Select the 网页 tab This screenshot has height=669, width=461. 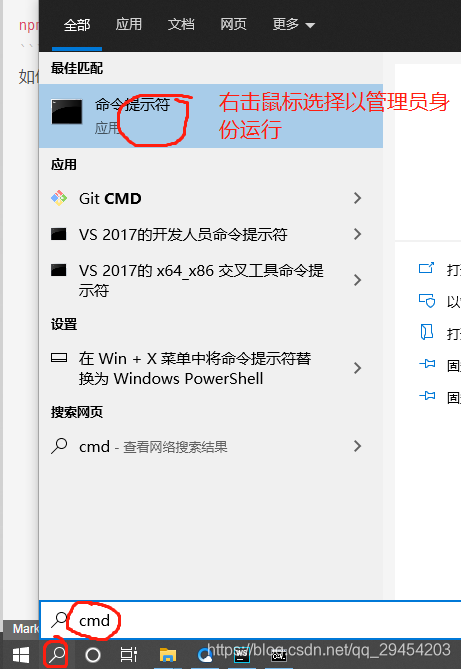point(233,24)
